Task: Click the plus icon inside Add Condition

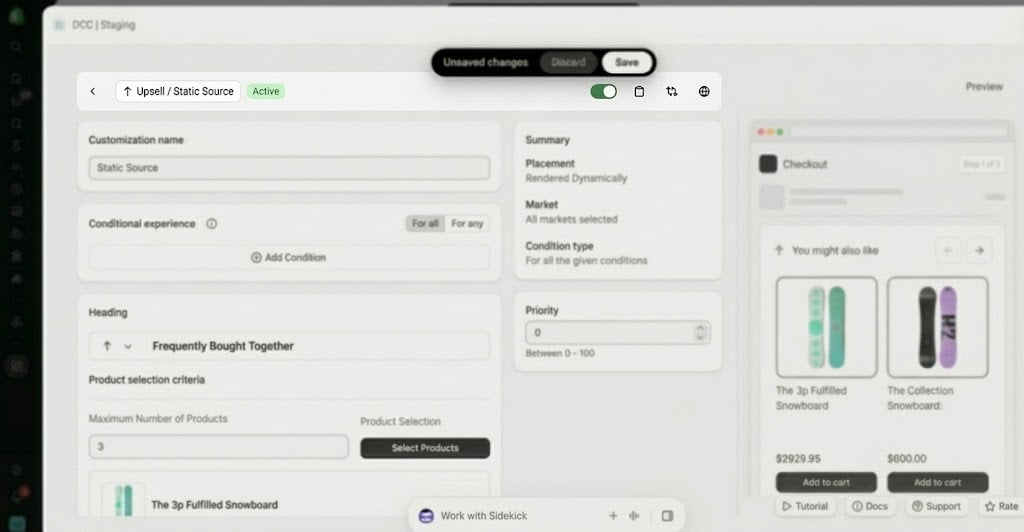Action: pyautogui.click(x=256, y=257)
